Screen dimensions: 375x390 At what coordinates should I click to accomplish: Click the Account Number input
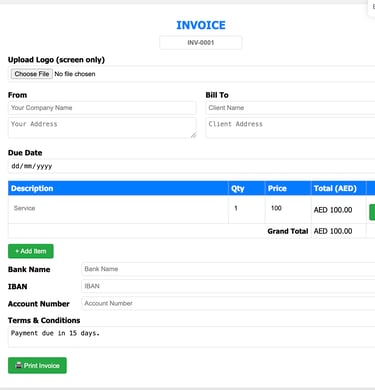(x=228, y=303)
